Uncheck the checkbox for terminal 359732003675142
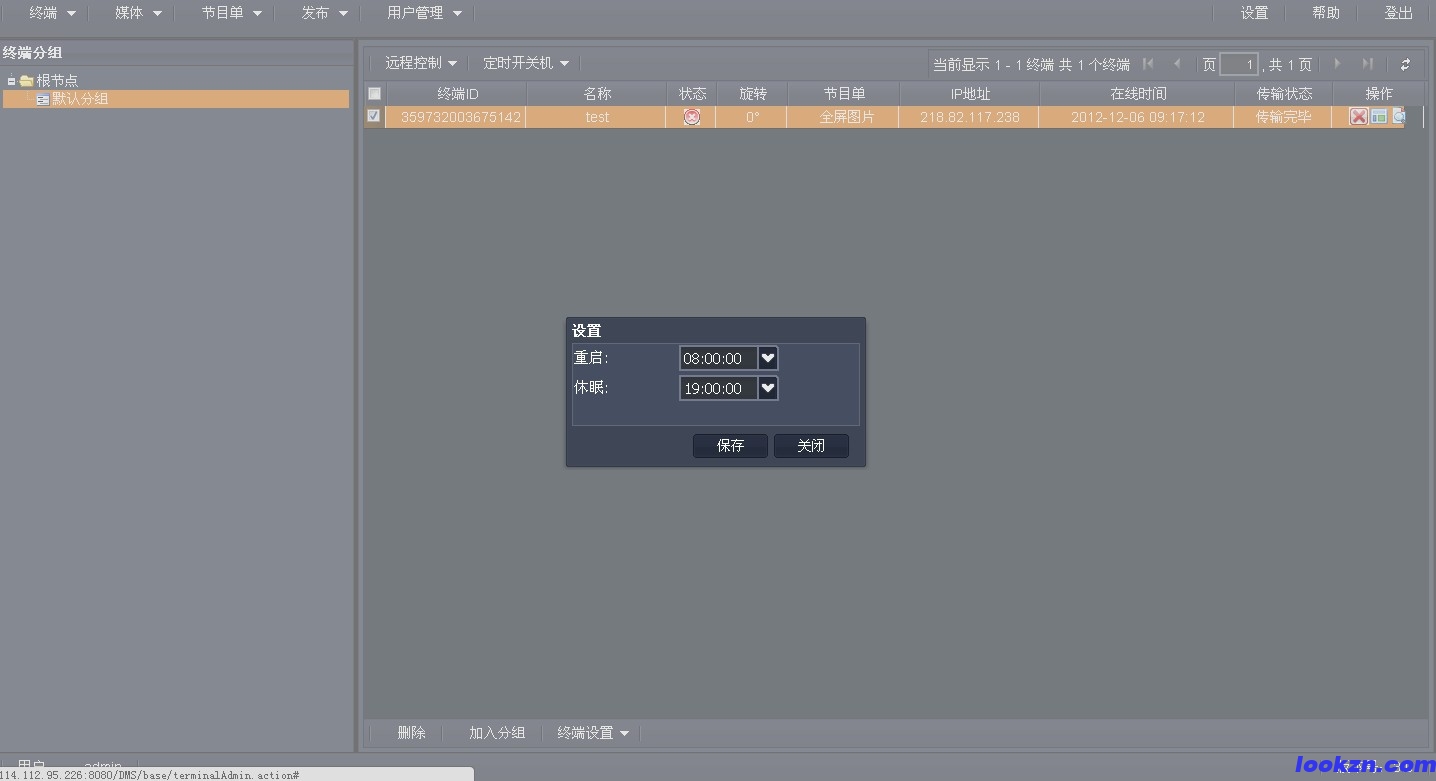The height and width of the screenshot is (781, 1436). pyautogui.click(x=373, y=116)
